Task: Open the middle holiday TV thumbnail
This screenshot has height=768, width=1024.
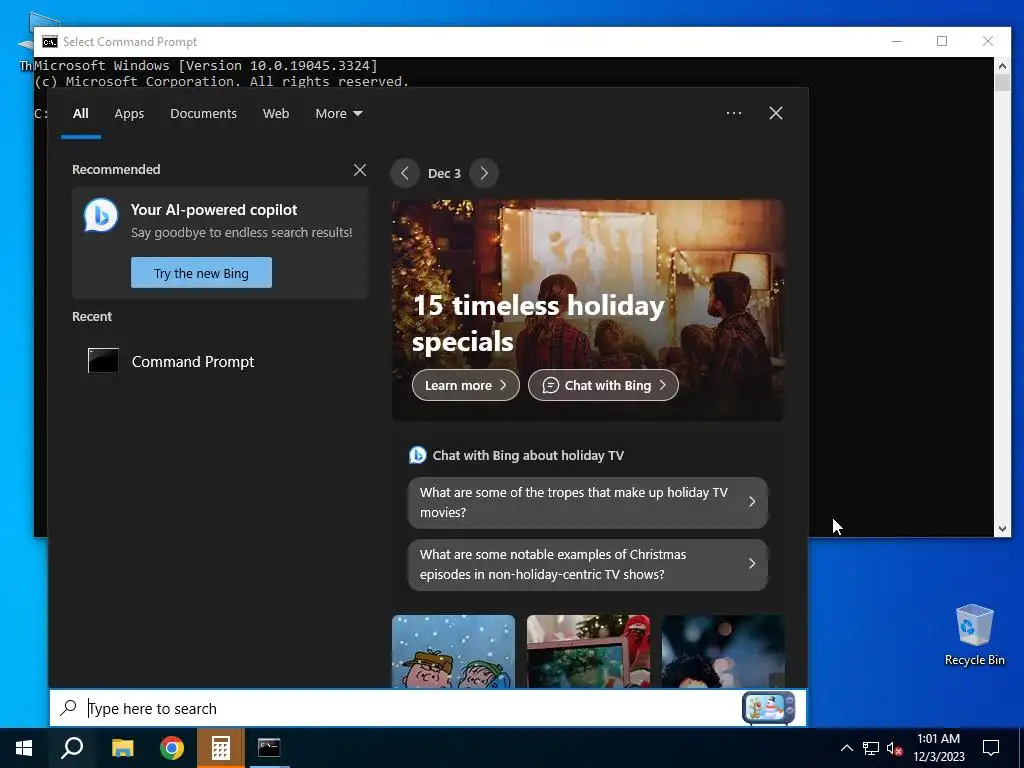Action: point(588,651)
